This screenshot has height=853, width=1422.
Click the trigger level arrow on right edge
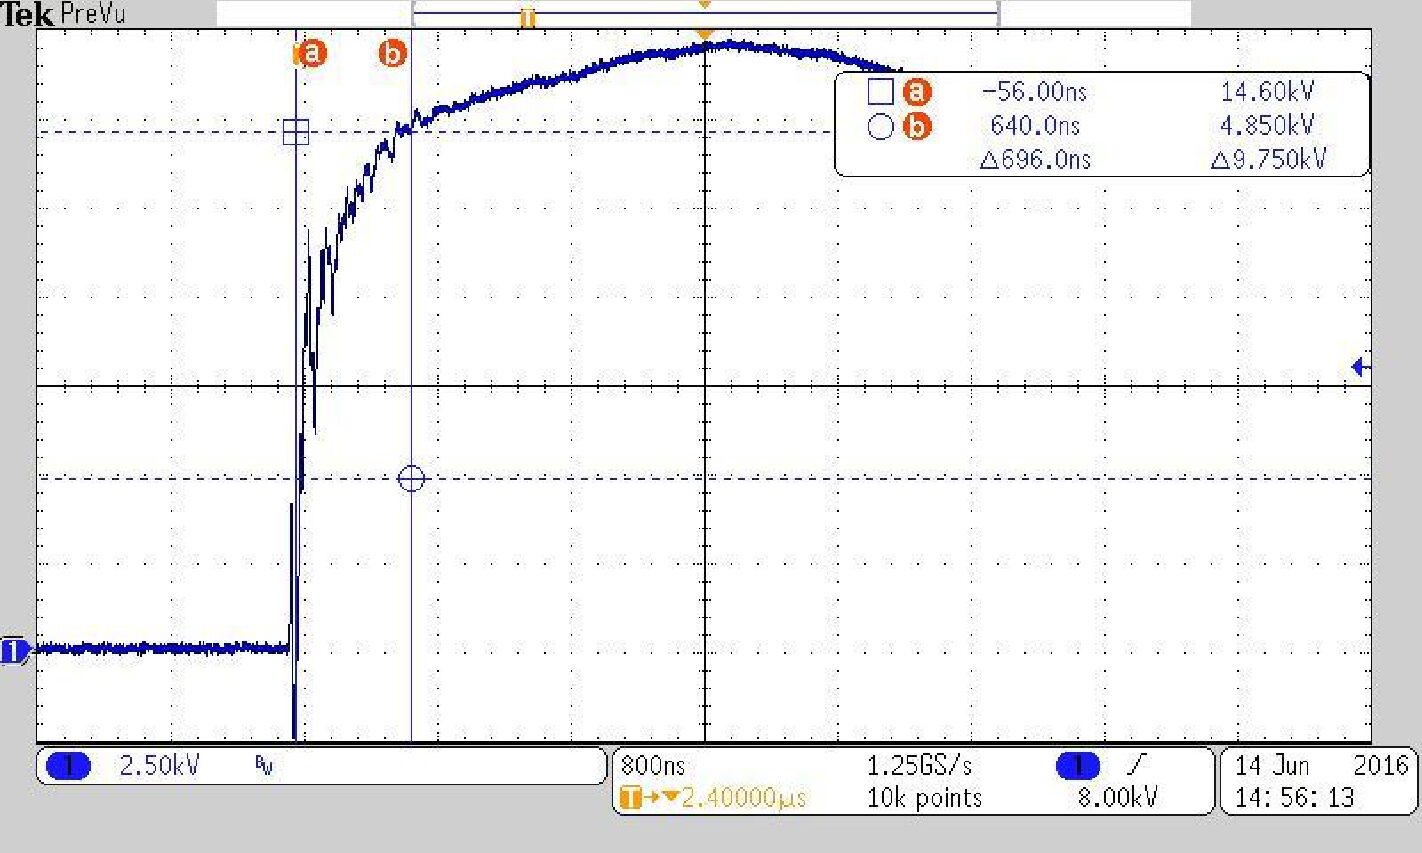click(x=1360, y=367)
